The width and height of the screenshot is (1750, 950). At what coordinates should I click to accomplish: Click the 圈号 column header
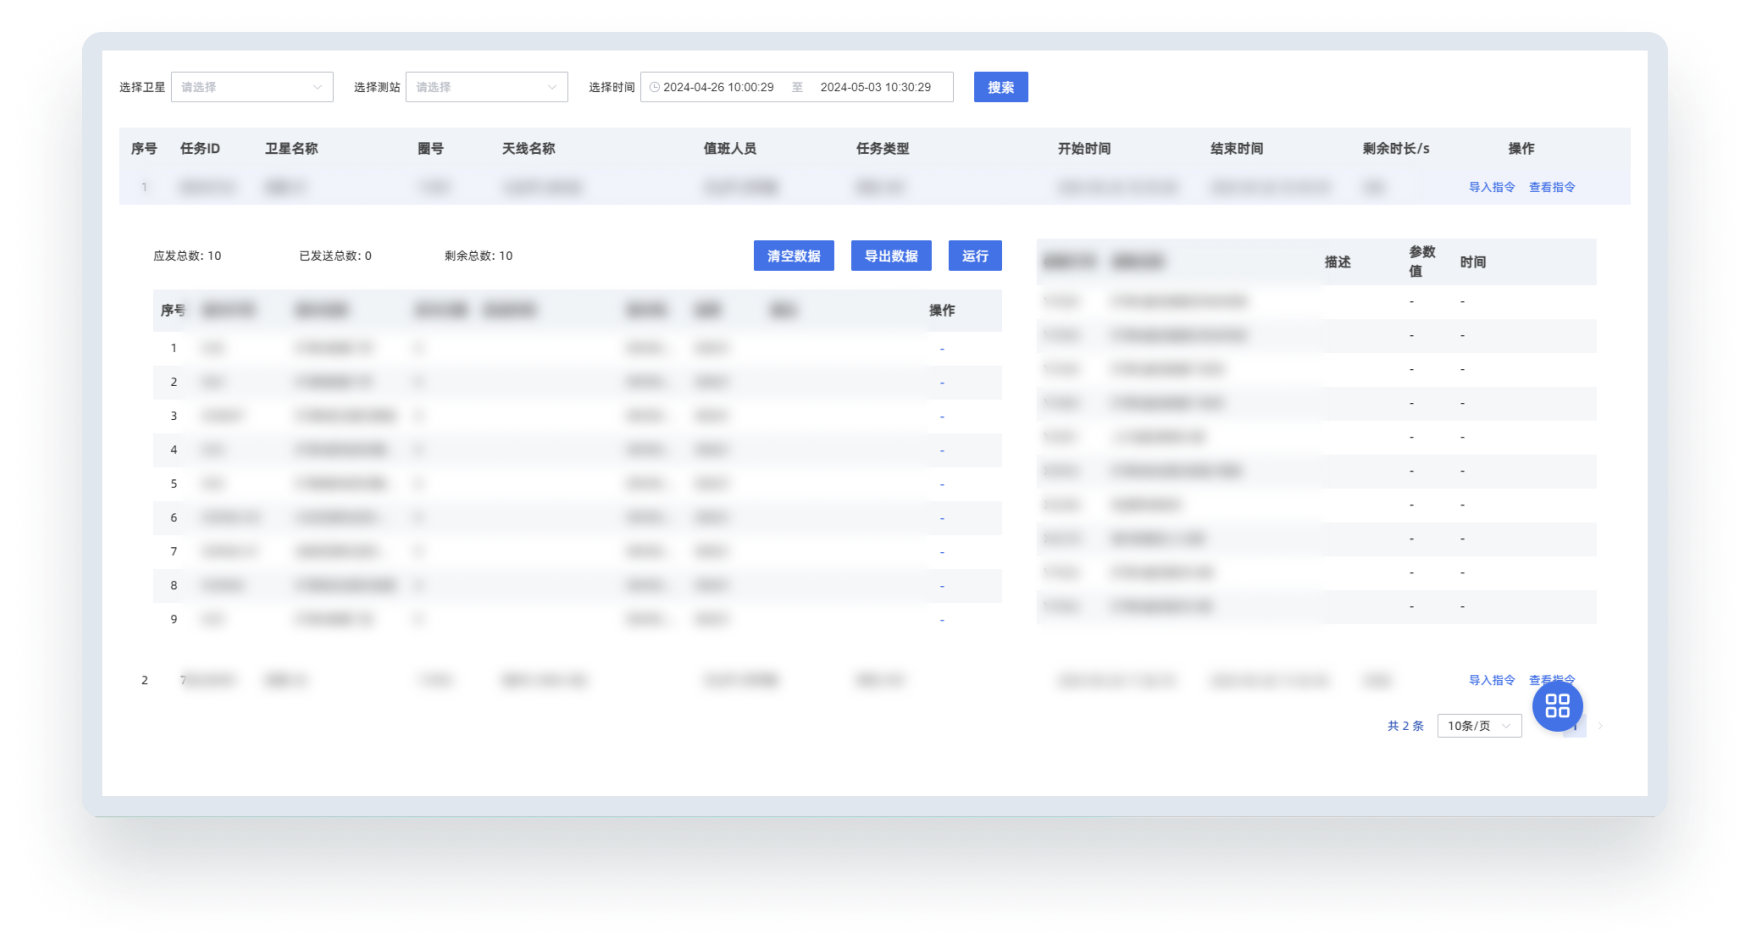[430, 148]
